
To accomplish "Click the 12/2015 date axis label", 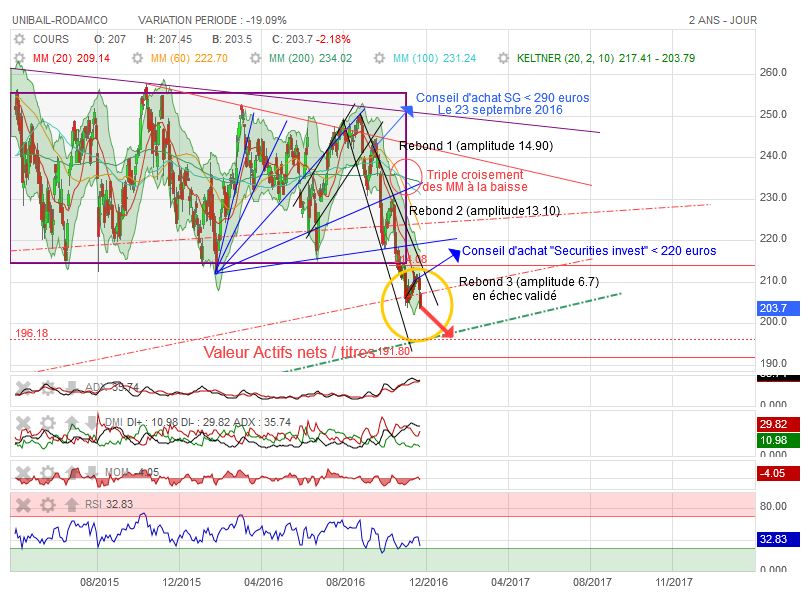I will tap(181, 582).
